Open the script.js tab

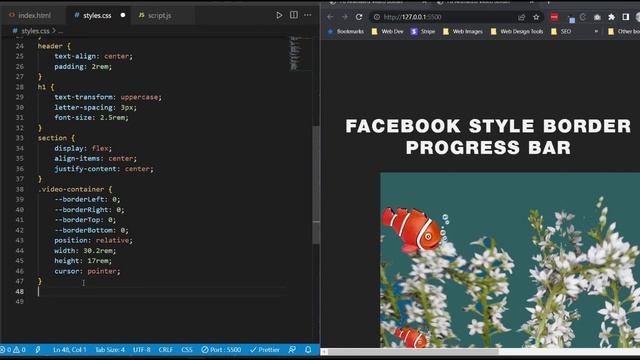(x=155, y=16)
